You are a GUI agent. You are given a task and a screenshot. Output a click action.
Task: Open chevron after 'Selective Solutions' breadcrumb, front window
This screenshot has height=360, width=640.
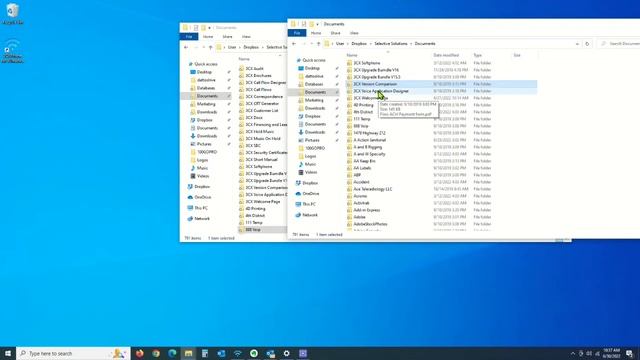[411, 44]
